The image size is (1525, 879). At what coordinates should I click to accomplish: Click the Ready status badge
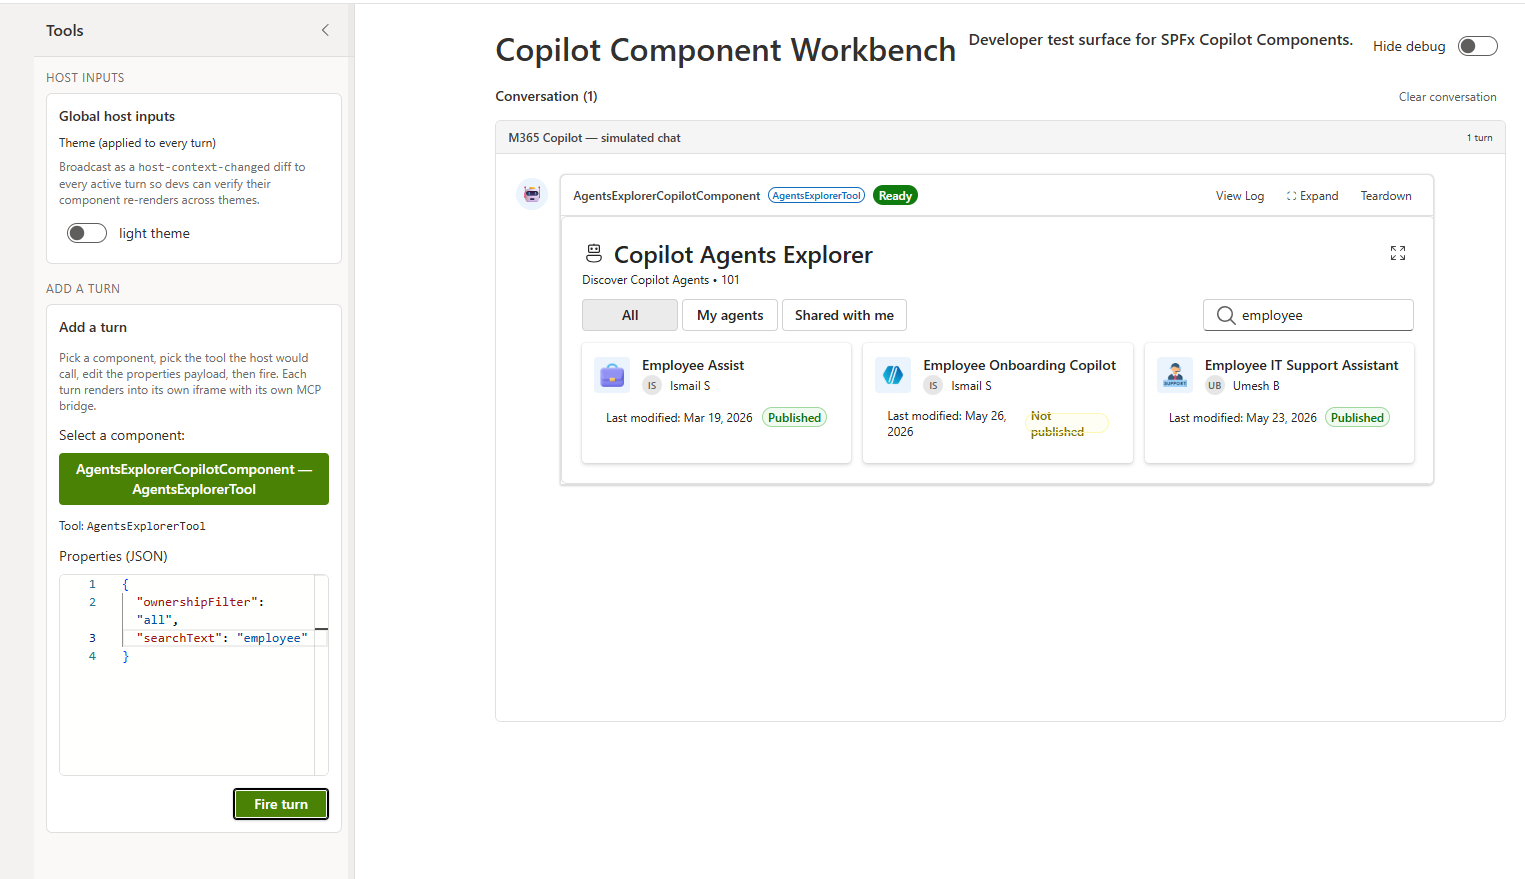[895, 196]
